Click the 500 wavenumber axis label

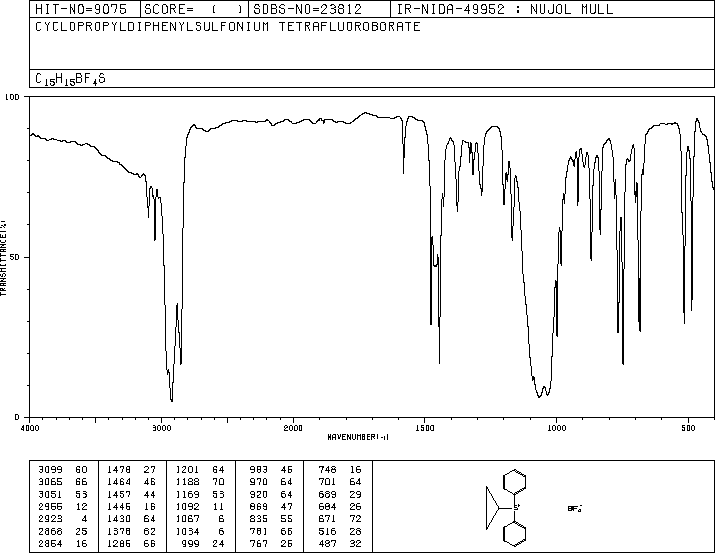click(688, 428)
